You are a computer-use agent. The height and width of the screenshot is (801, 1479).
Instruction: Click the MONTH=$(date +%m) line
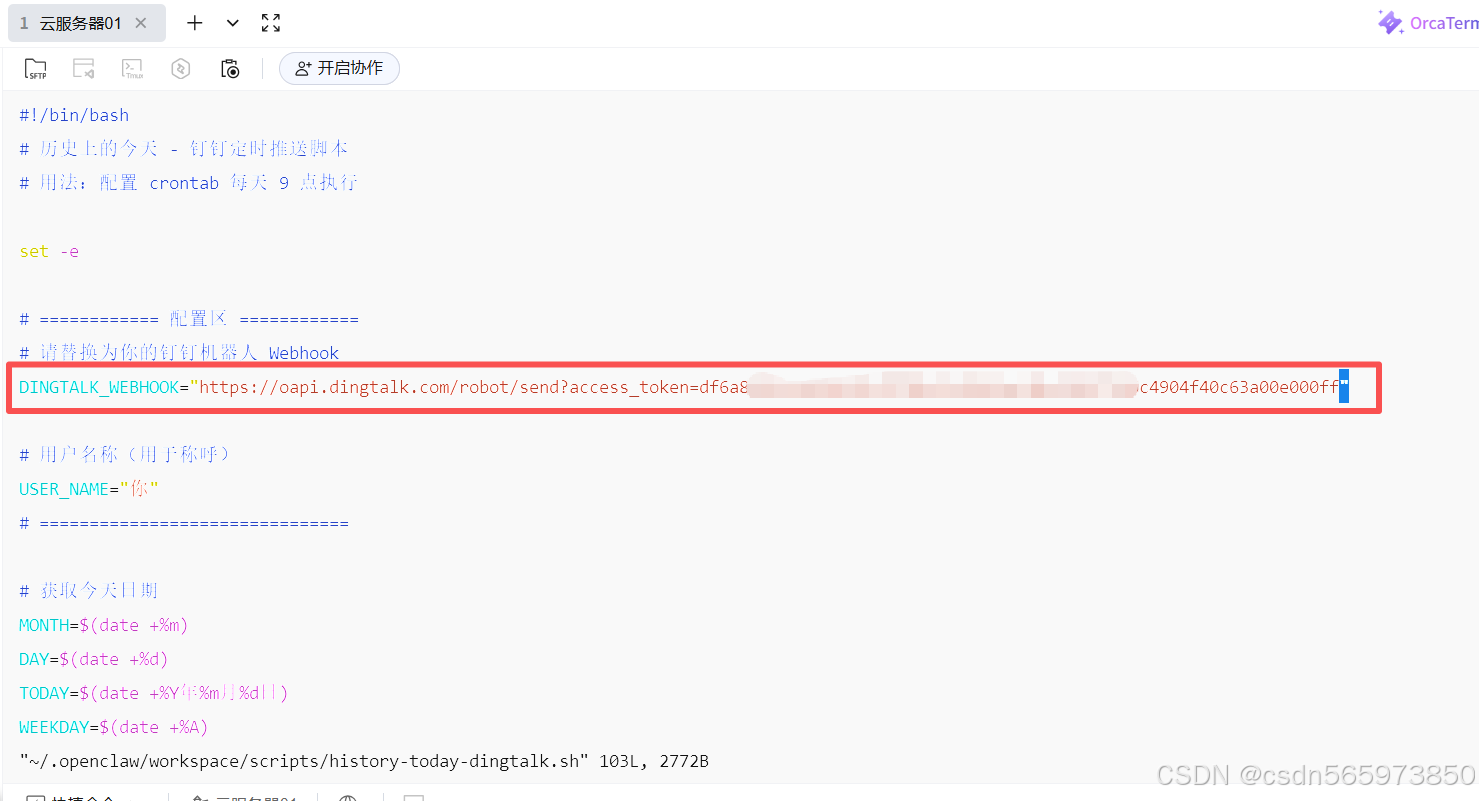[104, 625]
